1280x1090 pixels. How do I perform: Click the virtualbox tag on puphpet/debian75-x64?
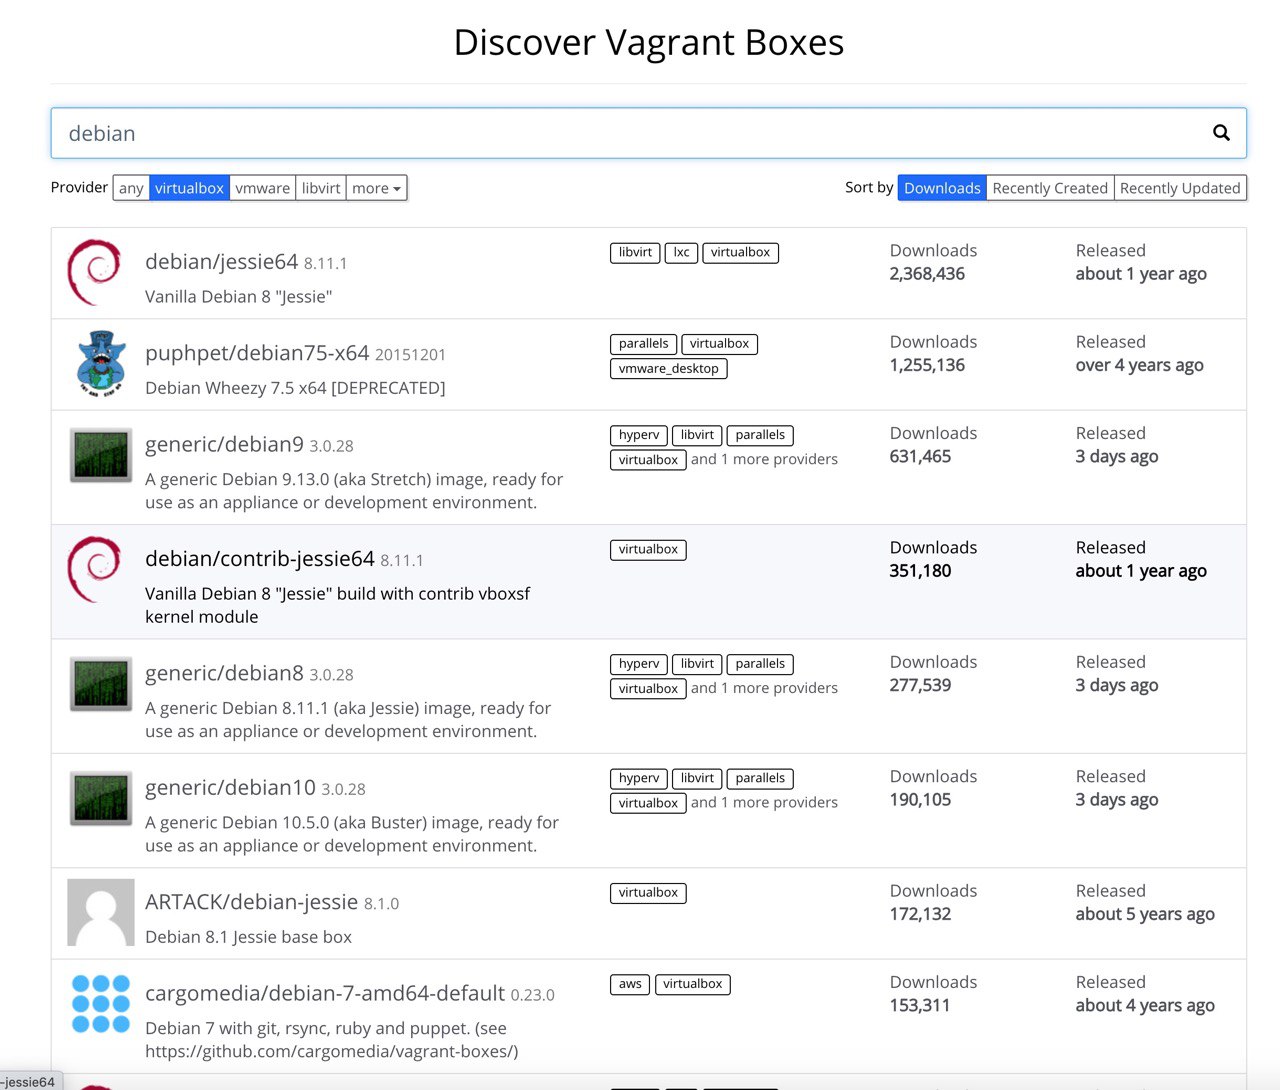click(719, 344)
